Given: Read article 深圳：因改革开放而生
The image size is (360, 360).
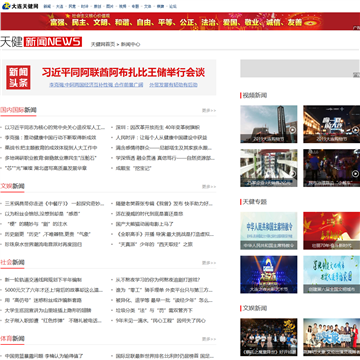Looking at the screenshot, I should tap(158, 127).
